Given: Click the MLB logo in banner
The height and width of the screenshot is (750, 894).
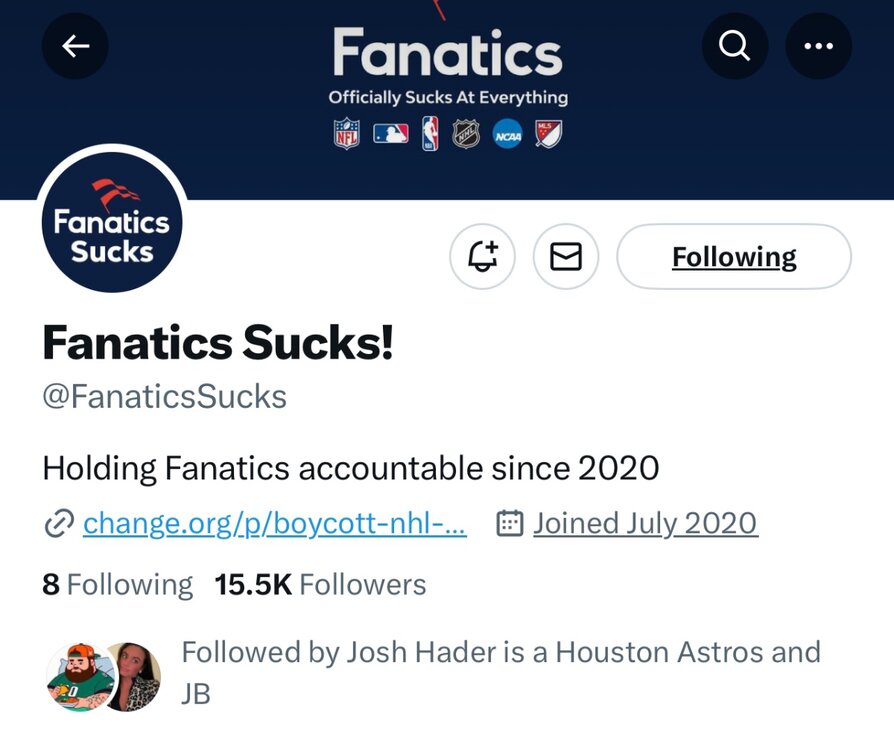Looking at the screenshot, I should click(x=390, y=134).
